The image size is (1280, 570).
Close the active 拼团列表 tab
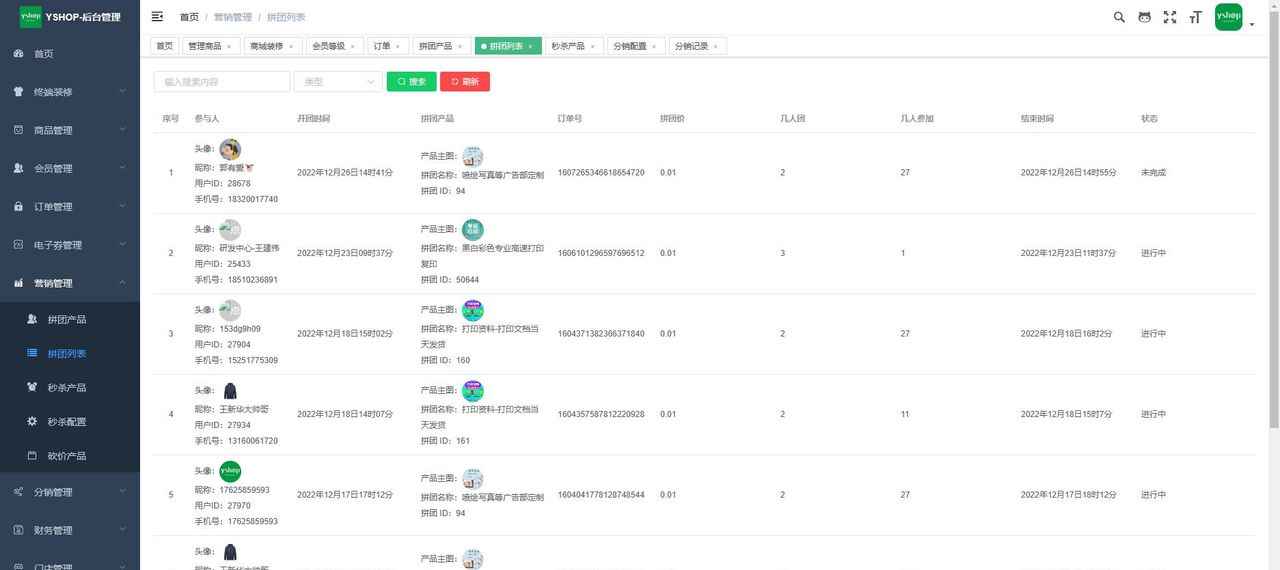pos(531,46)
